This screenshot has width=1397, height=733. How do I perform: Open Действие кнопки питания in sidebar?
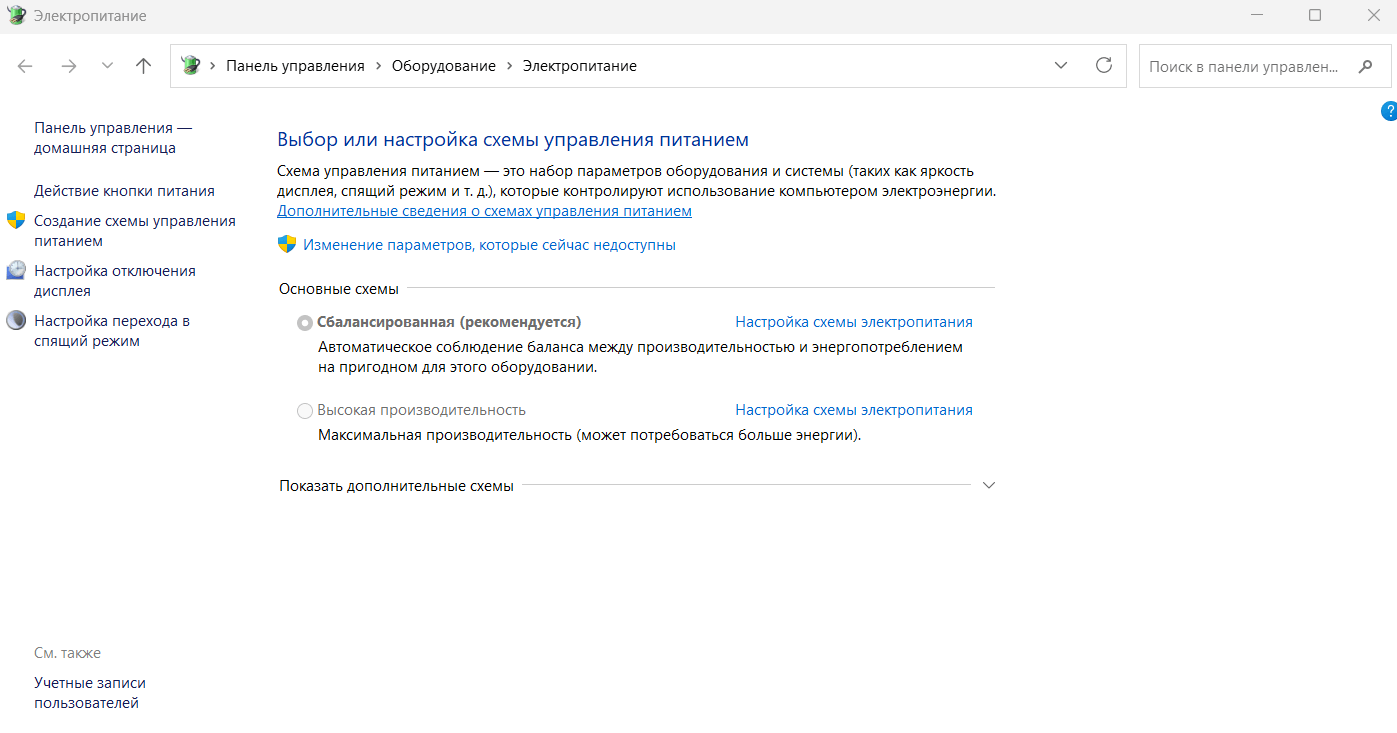[124, 191]
